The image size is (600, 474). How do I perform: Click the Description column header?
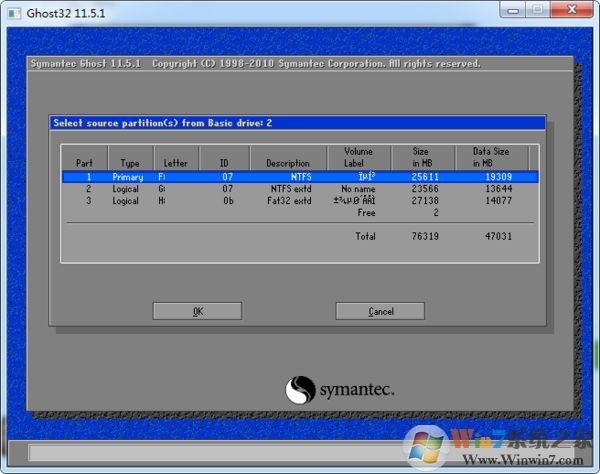pyautogui.click(x=288, y=163)
